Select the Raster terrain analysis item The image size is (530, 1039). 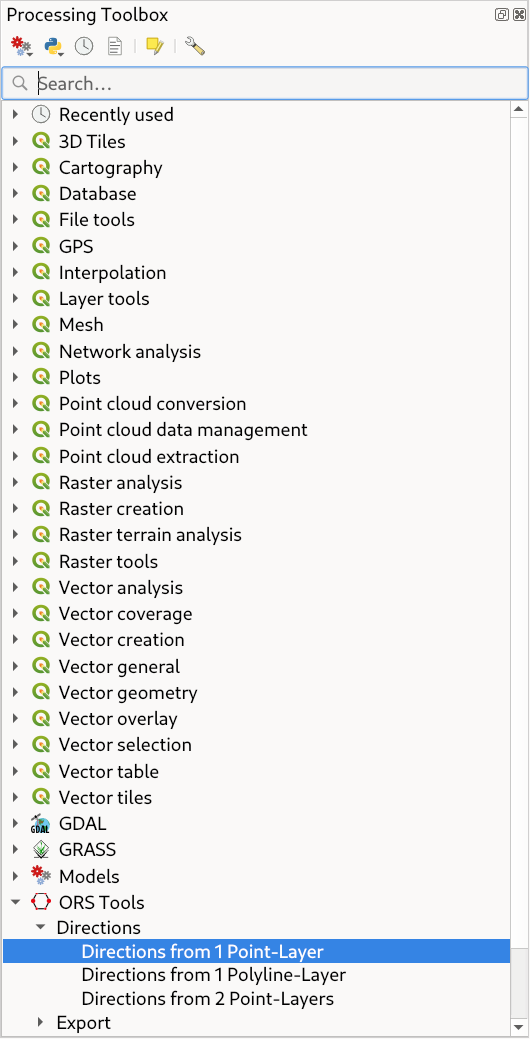coord(150,535)
